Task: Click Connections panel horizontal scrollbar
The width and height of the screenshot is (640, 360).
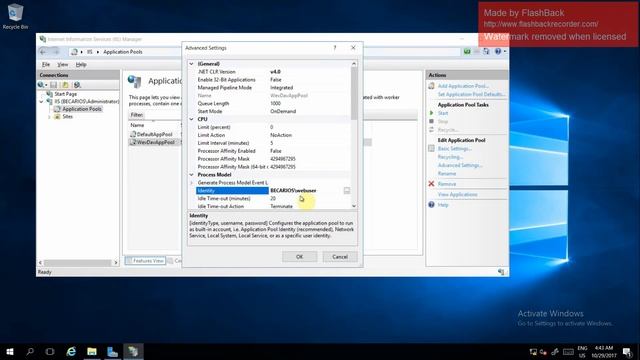Action: (x=78, y=262)
